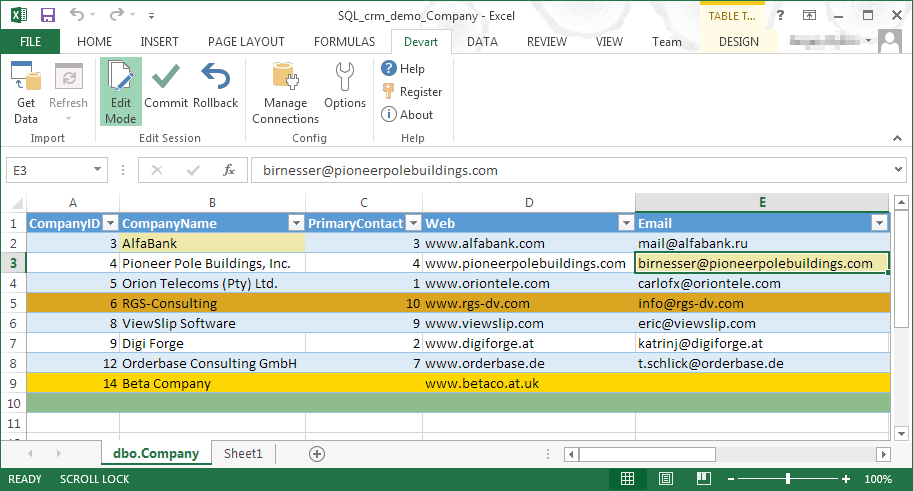The height and width of the screenshot is (491, 913).
Task: Collapse the ribbon with the chevron
Action: tap(897, 138)
